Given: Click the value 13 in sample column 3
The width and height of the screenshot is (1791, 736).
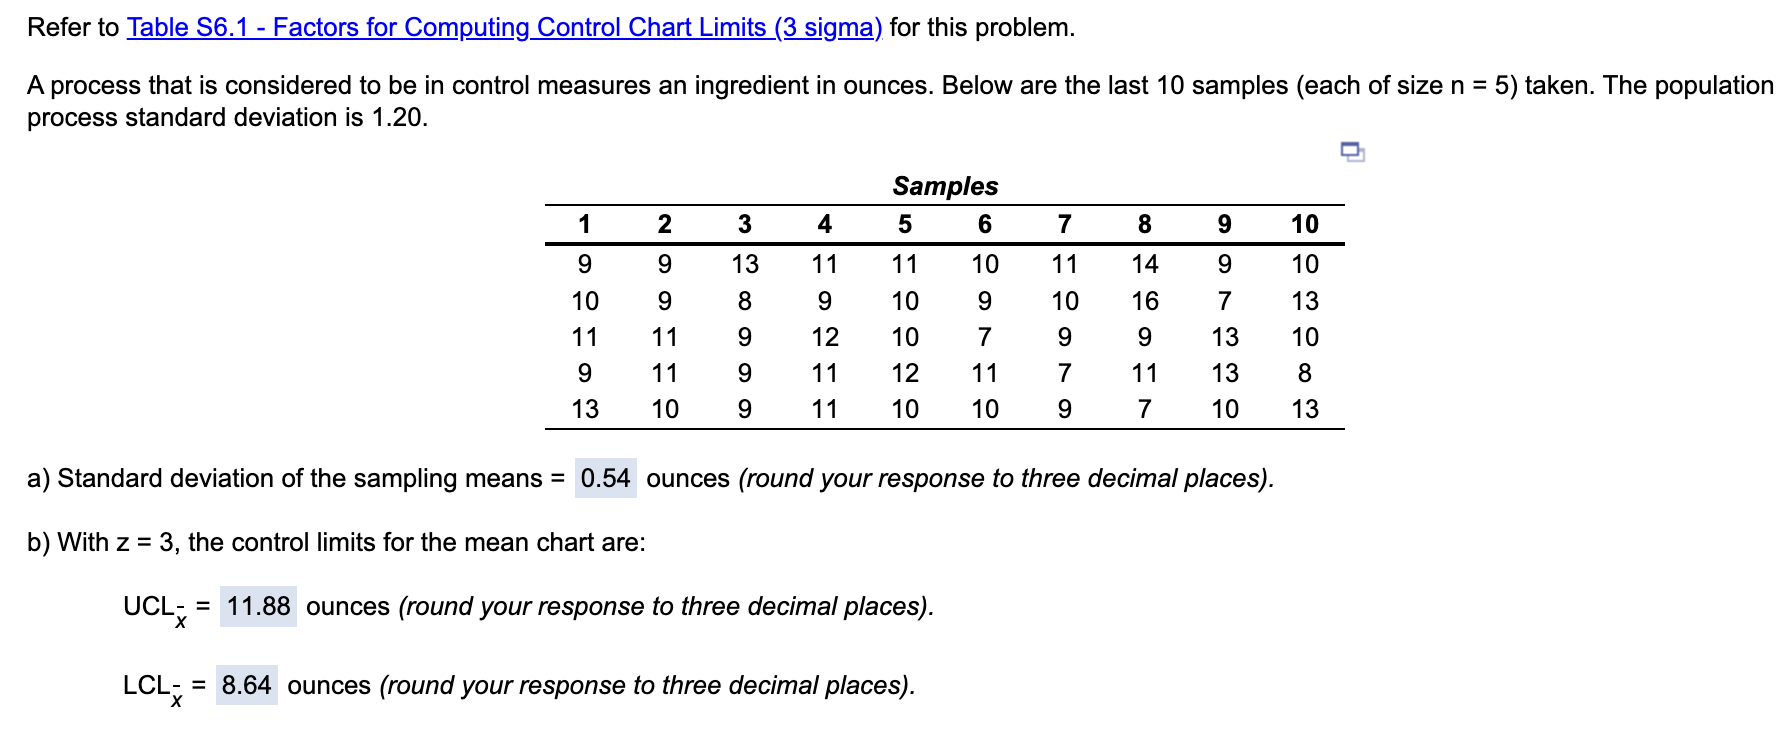Looking at the screenshot, I should (x=746, y=264).
